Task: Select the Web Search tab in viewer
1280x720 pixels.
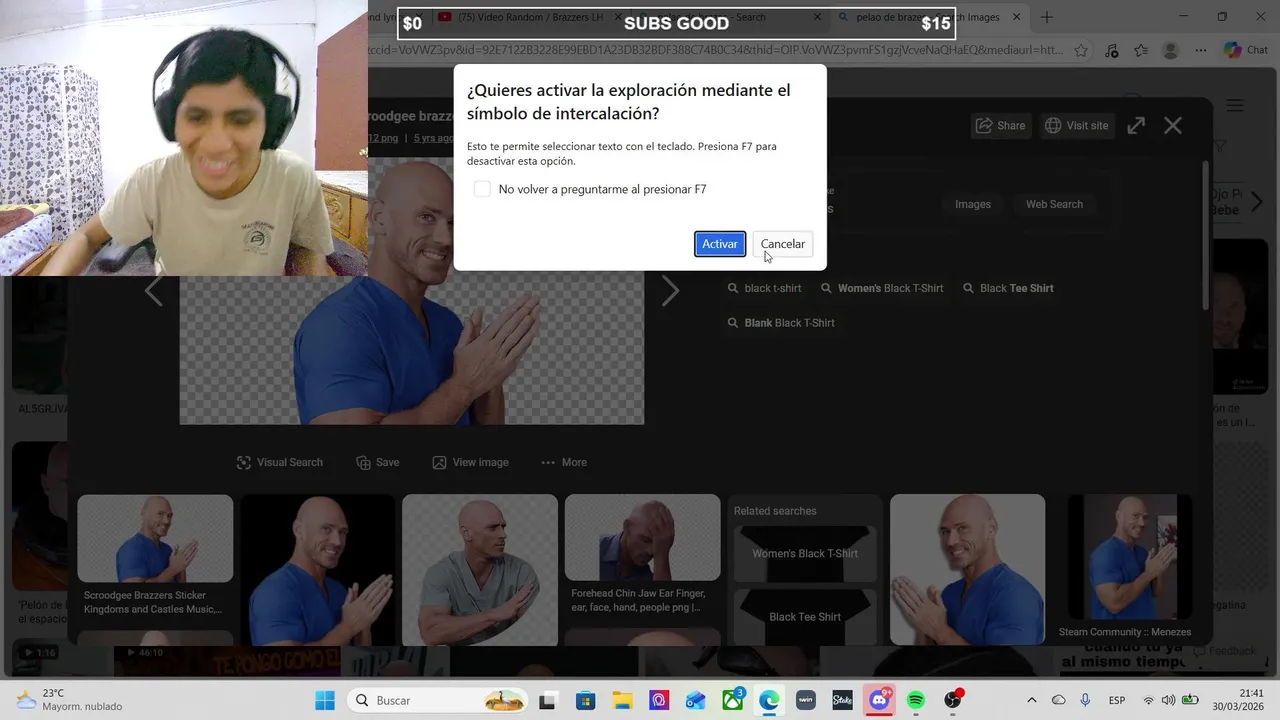Action: (x=1054, y=204)
